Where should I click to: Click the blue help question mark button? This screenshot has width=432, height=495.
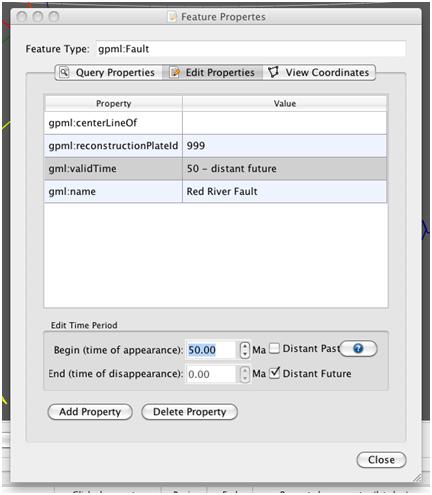(x=358, y=349)
